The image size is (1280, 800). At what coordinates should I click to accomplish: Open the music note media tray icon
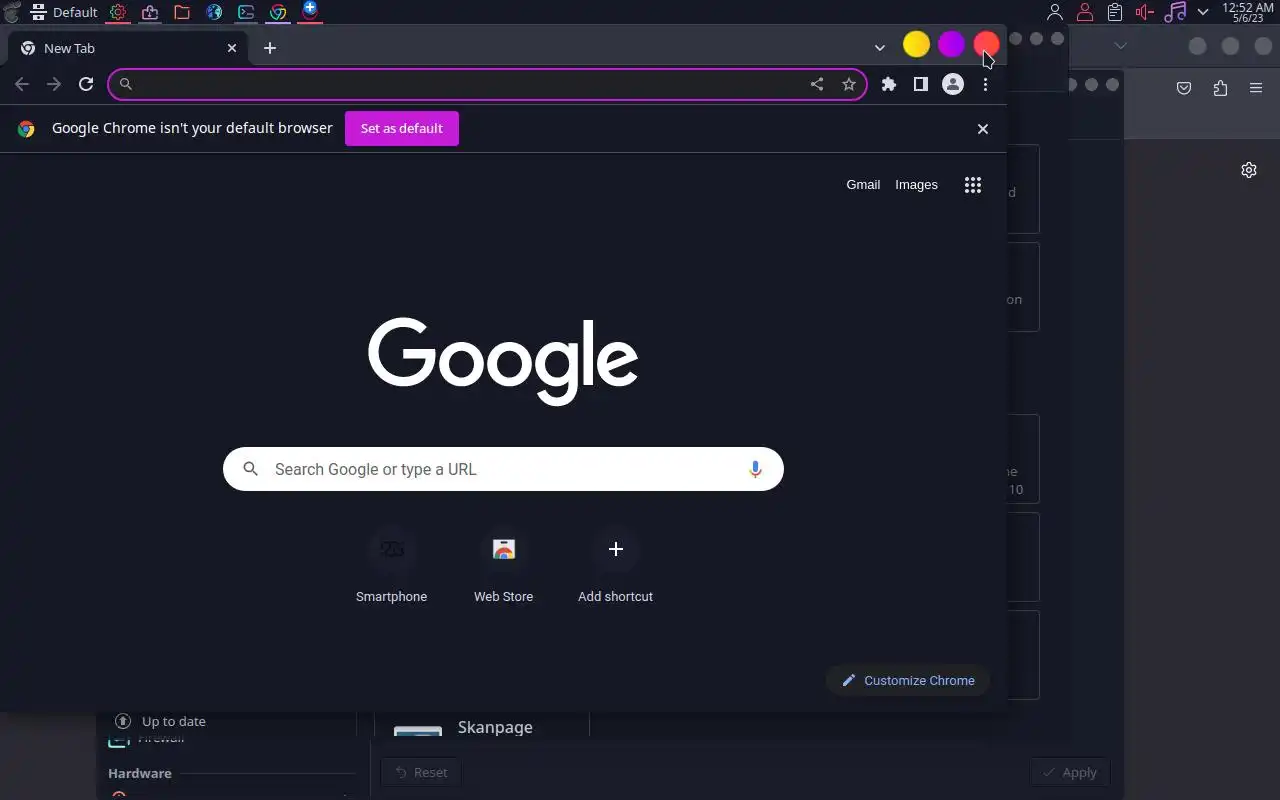pos(1175,12)
